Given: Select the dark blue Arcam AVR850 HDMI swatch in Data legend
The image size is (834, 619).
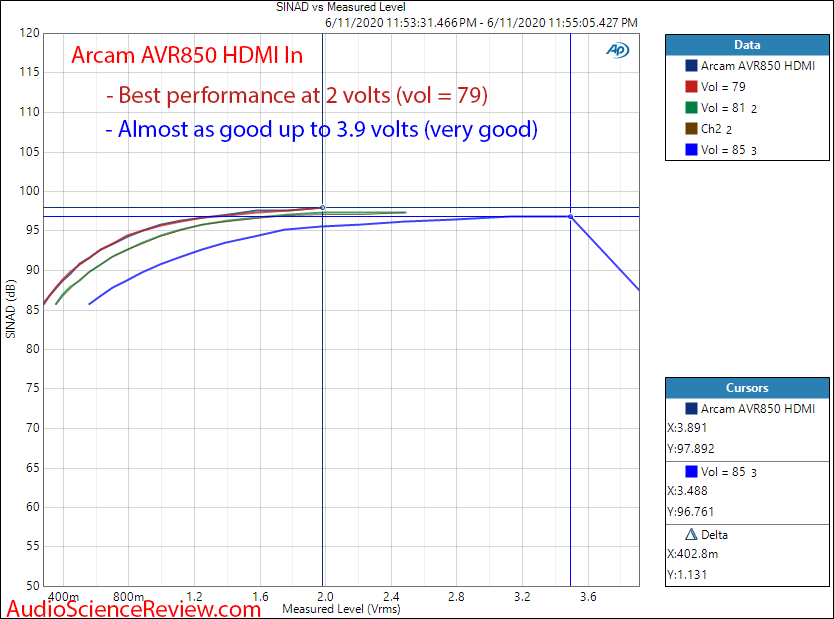Looking at the screenshot, I should pyautogui.click(x=691, y=66).
